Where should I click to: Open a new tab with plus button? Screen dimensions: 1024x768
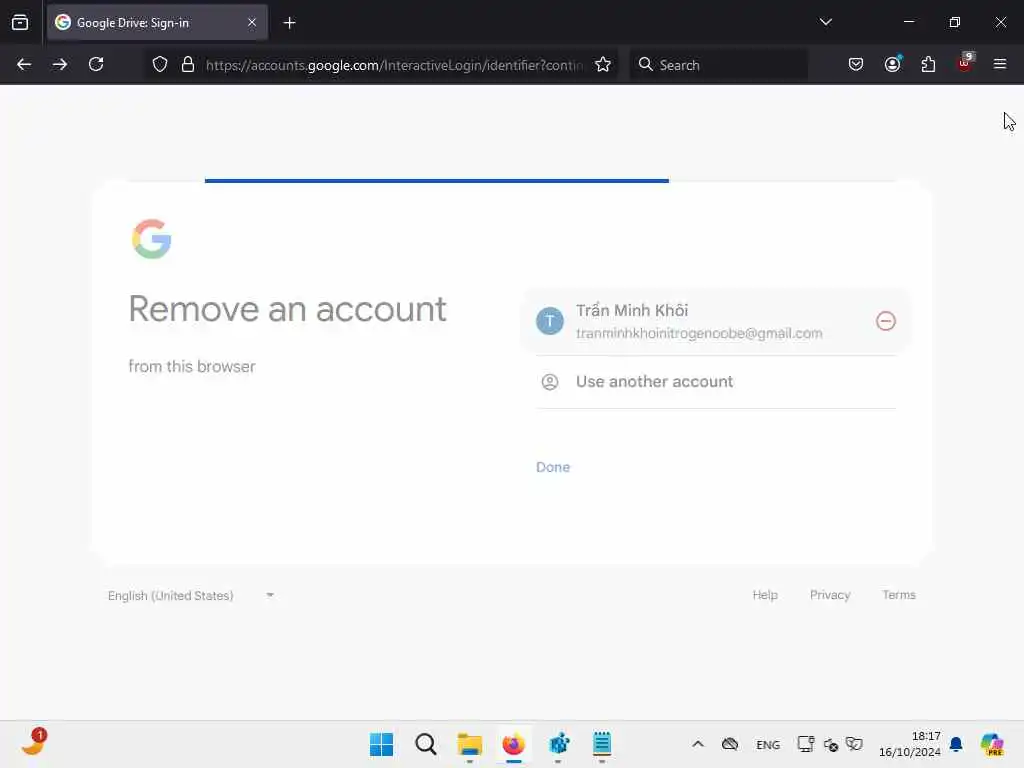pos(289,23)
